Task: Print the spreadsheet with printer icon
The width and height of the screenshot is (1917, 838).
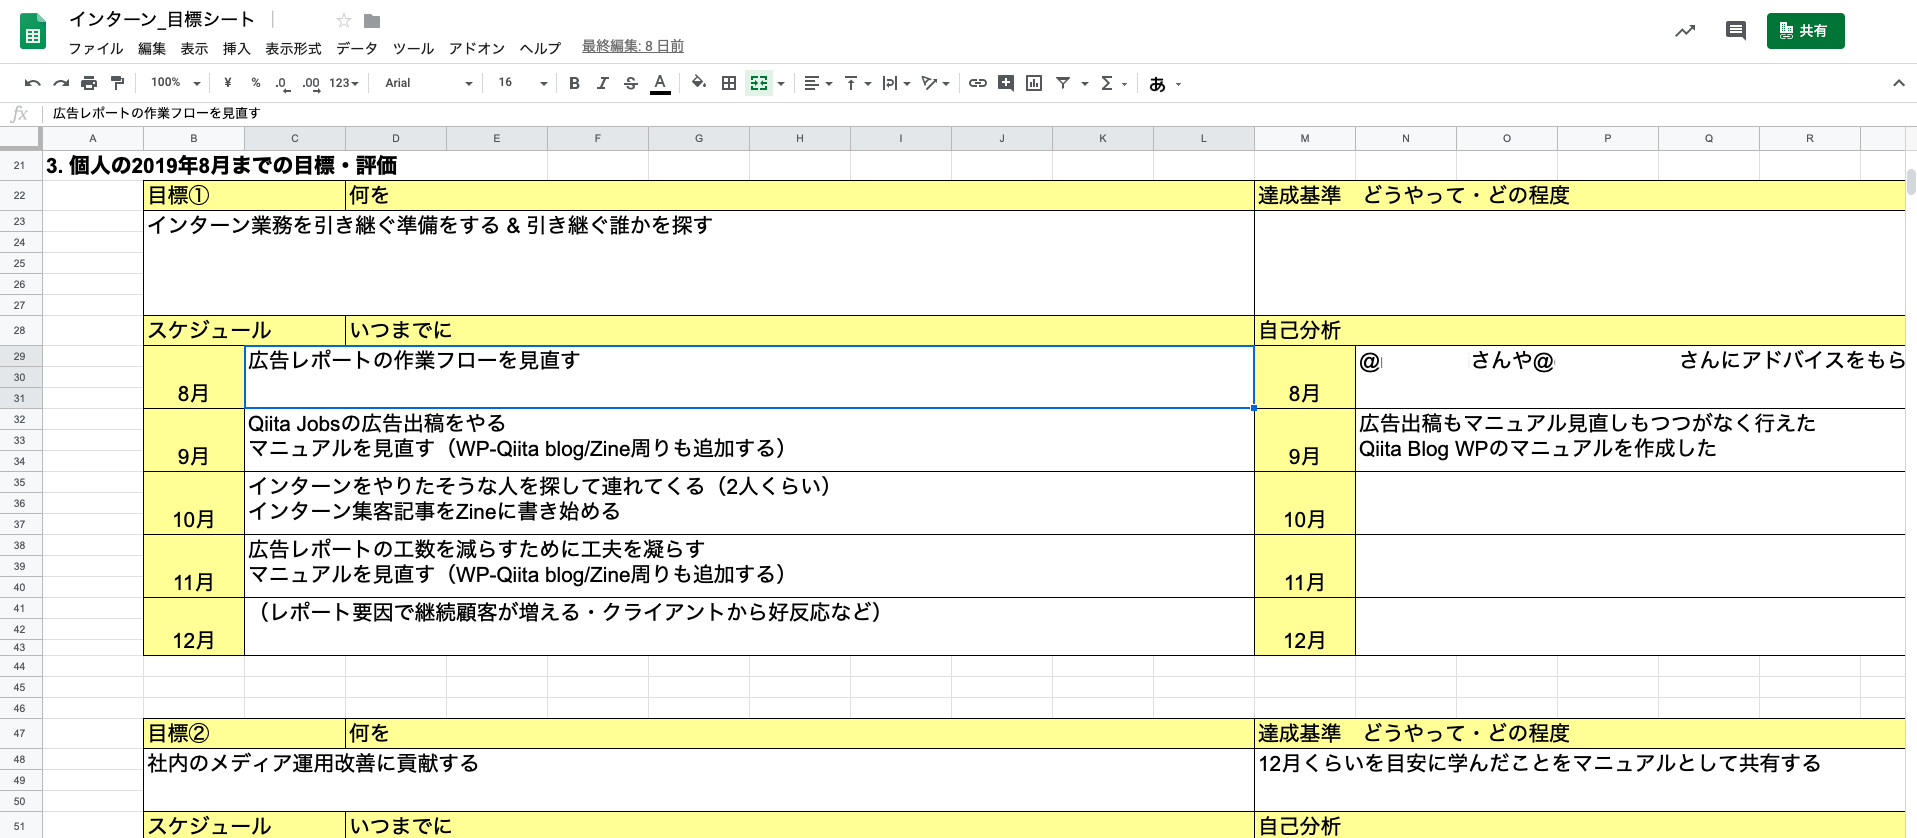Action: pyautogui.click(x=89, y=83)
